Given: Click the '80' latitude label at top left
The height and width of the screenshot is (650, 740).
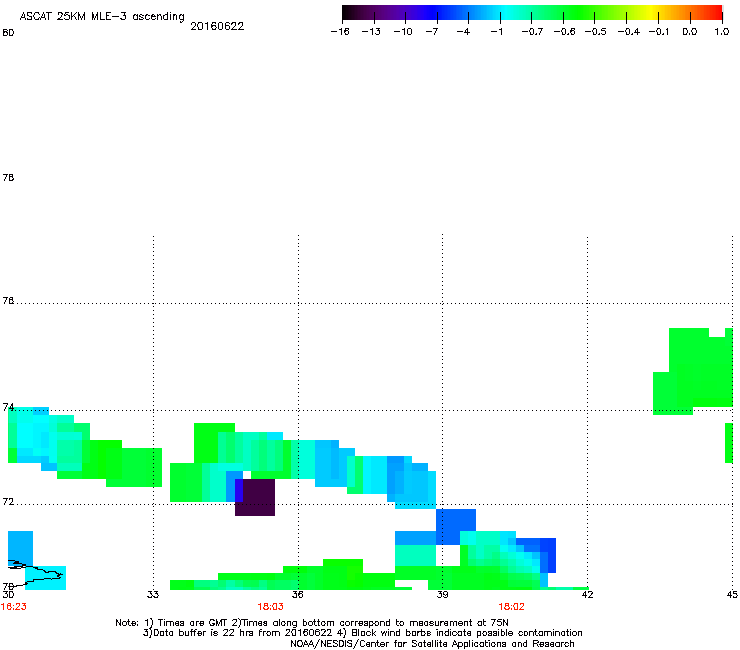Looking at the screenshot, I should click(x=8, y=33).
